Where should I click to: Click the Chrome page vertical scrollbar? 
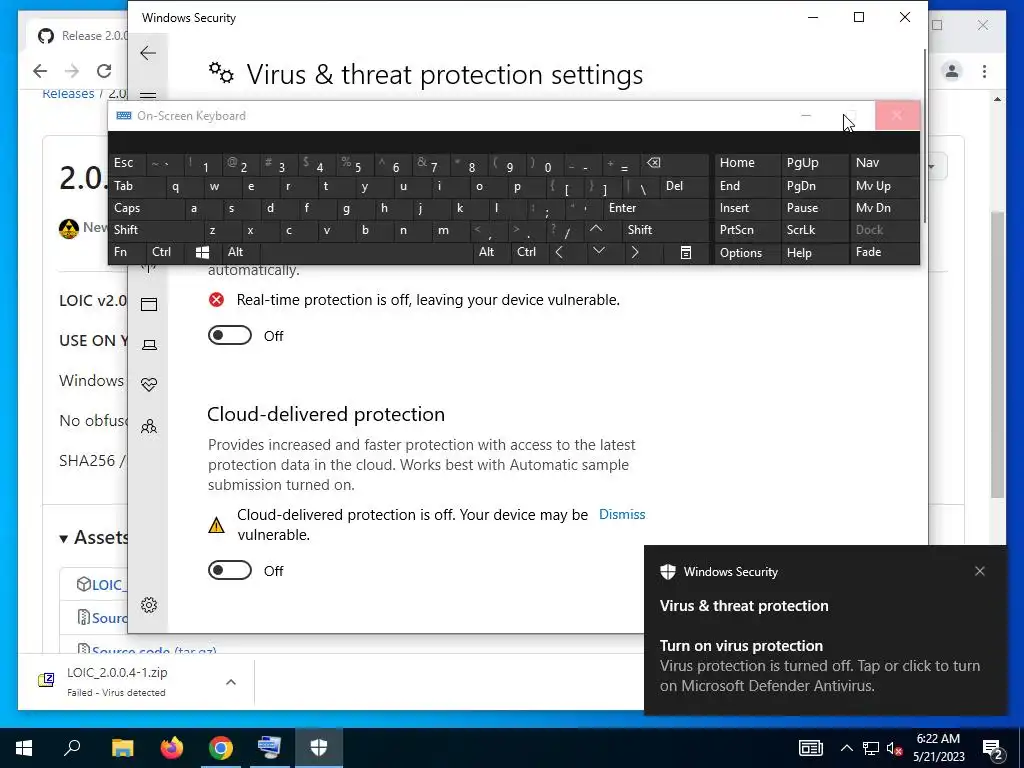point(997,355)
